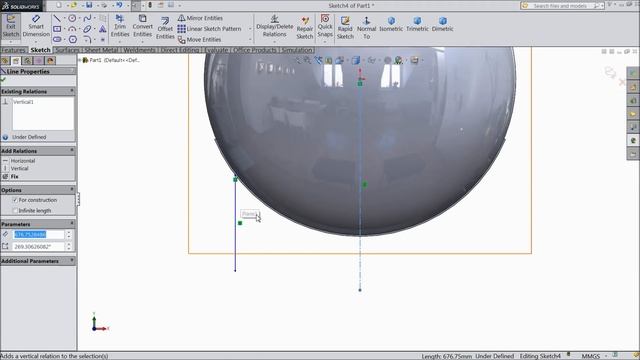Expand the Part1 flyout tree node
This screenshot has width=640, height=360.
click(x=80, y=60)
